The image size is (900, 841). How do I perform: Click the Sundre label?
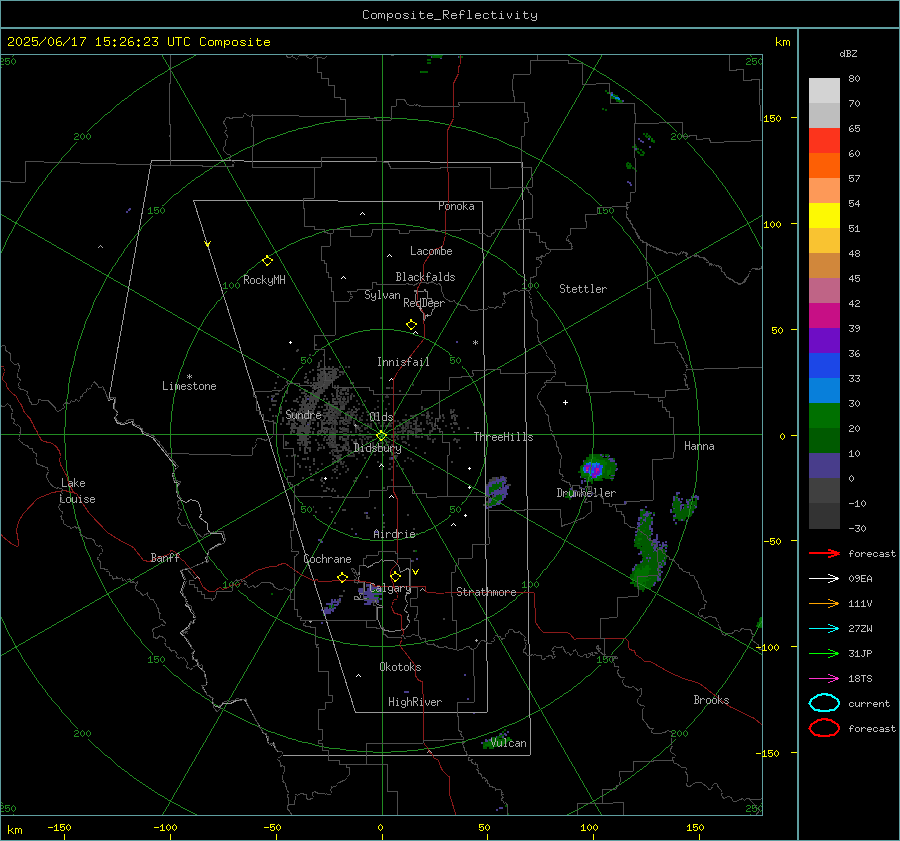pos(303,415)
